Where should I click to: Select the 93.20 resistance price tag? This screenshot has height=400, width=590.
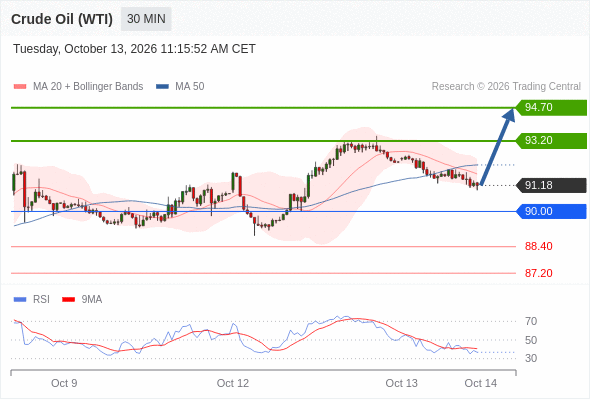pyautogui.click(x=551, y=141)
